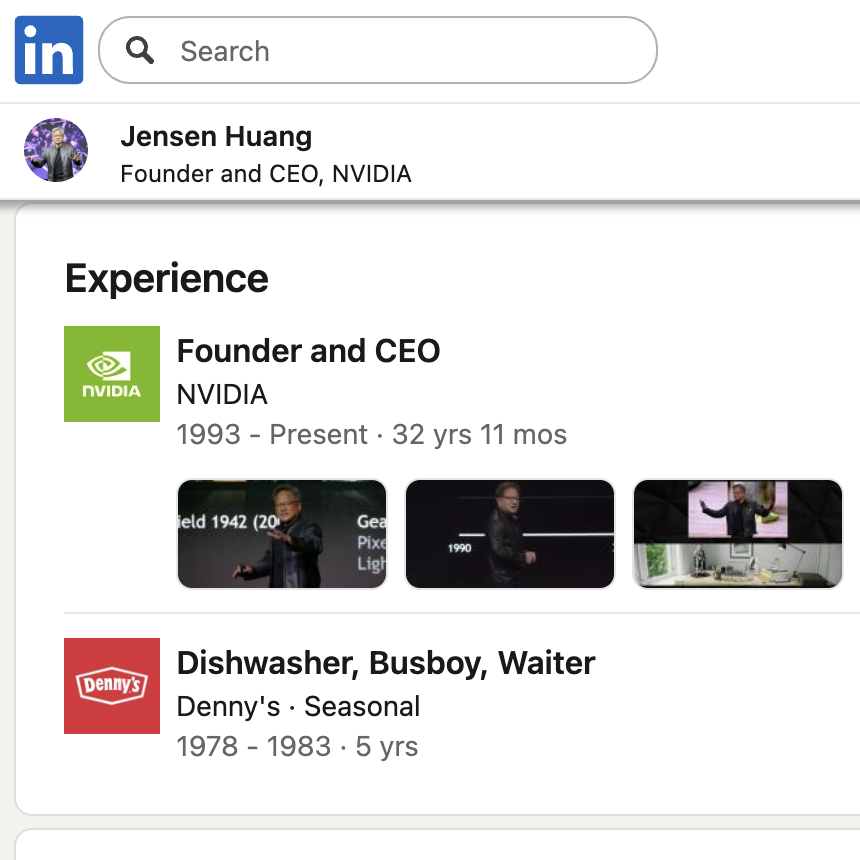This screenshot has width=860, height=860.
Task: Click the Experience section heading
Action: pyautogui.click(x=167, y=279)
